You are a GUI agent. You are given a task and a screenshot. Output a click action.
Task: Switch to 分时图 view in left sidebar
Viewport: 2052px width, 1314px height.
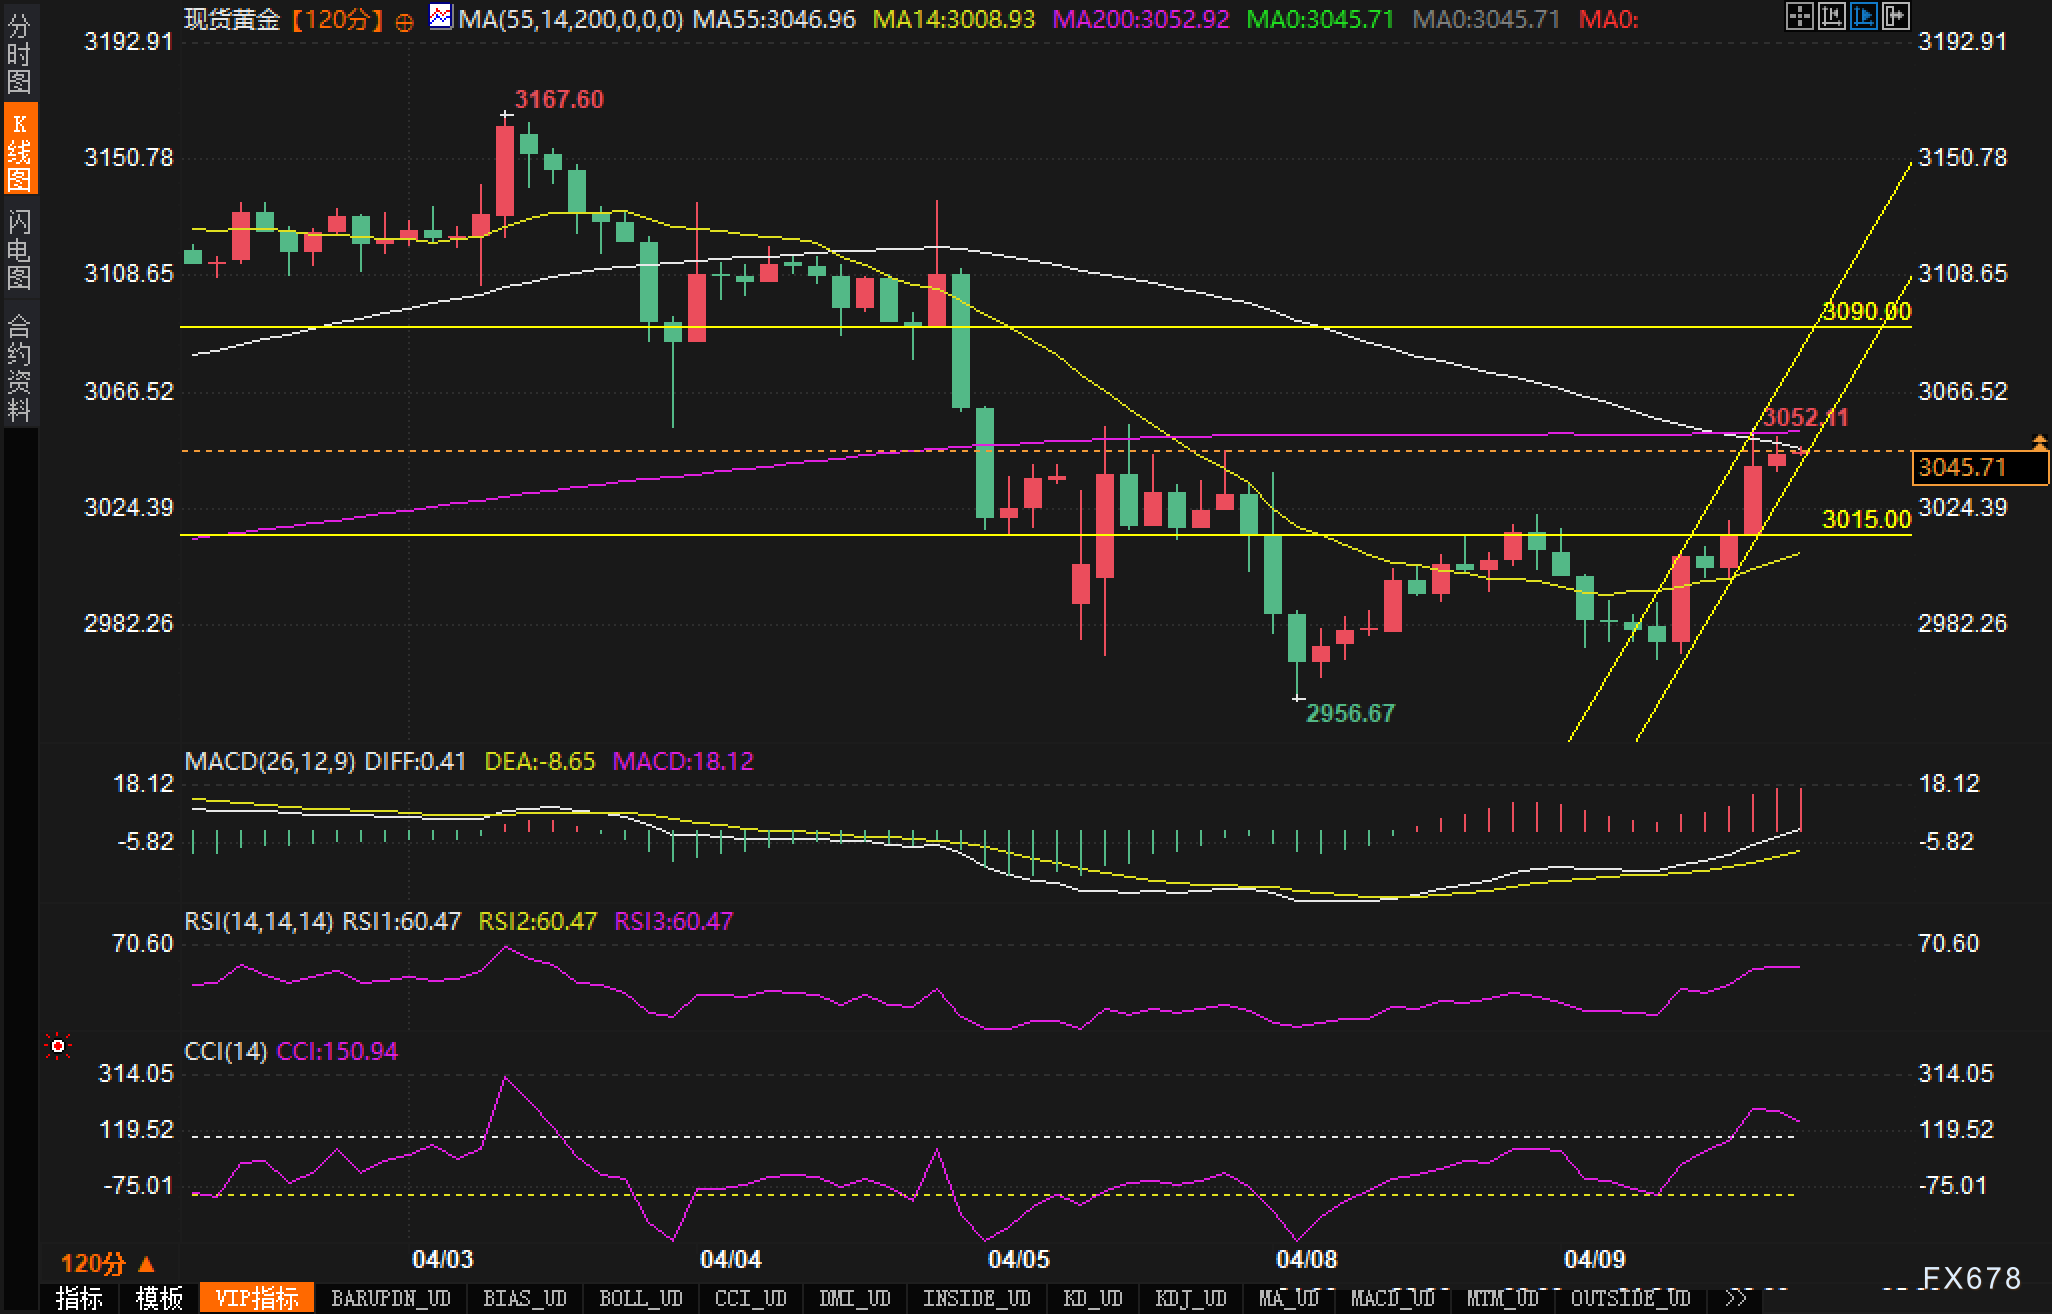coord(19,52)
